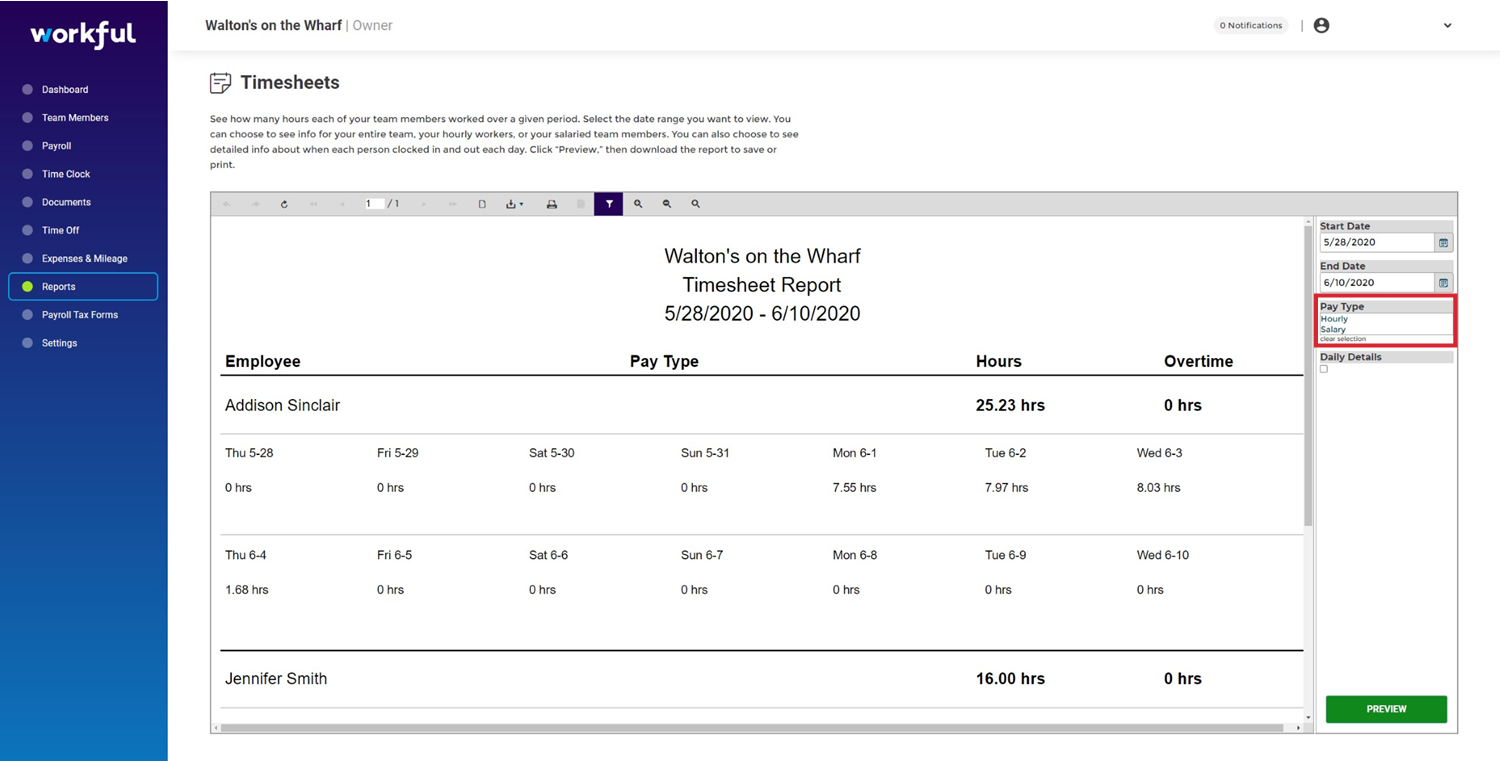This screenshot has height=761, width=1500.
Task: Click the Timesheets page icon
Action: click(220, 83)
